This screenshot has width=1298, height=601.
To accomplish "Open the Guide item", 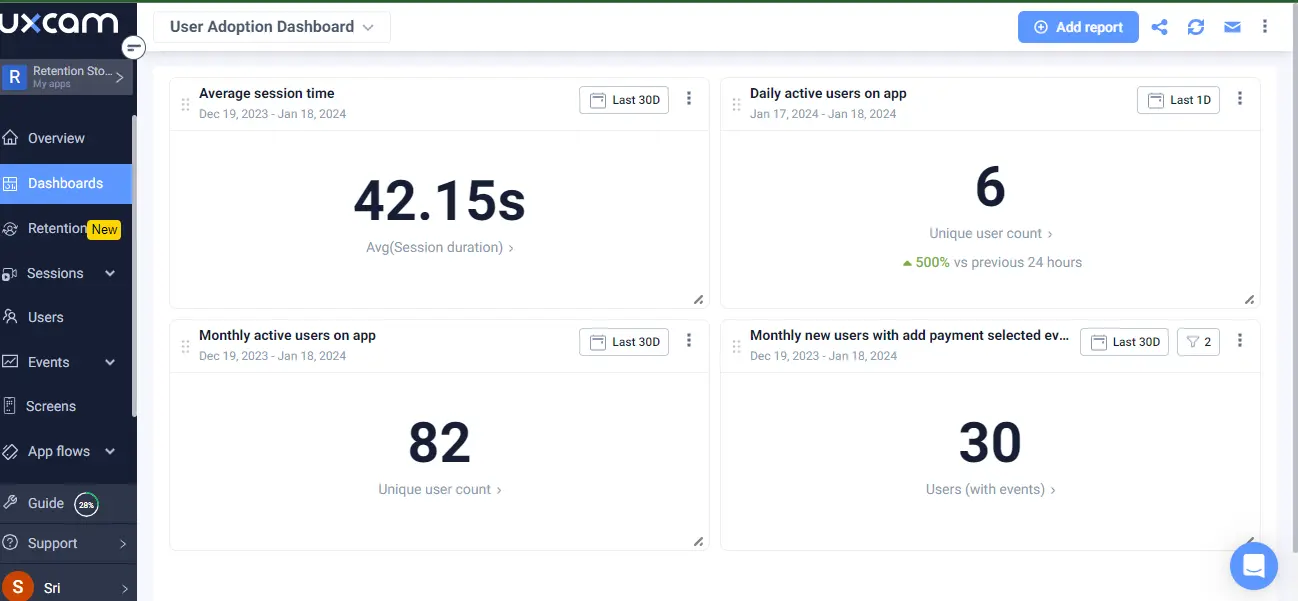I will coord(46,503).
